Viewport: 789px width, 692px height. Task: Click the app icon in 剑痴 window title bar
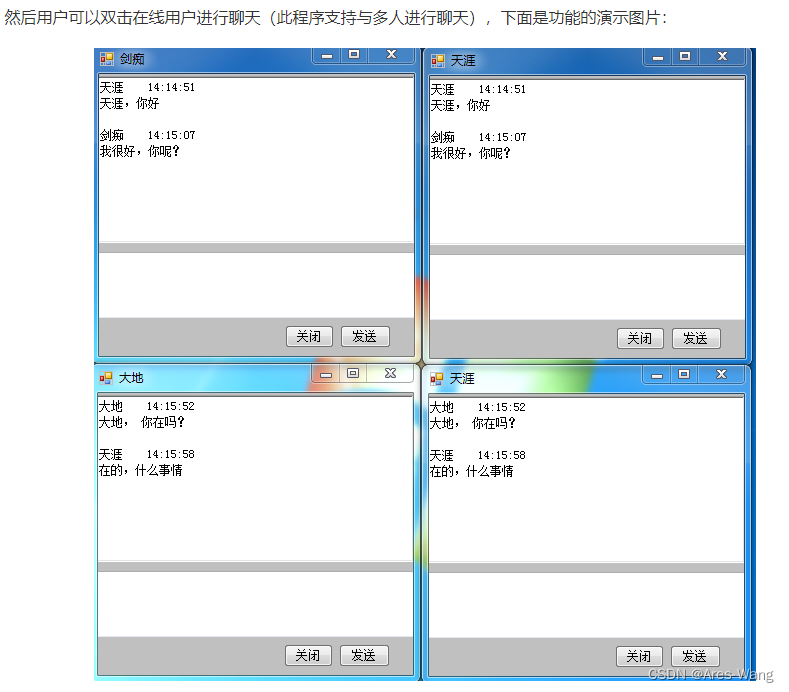click(107, 59)
